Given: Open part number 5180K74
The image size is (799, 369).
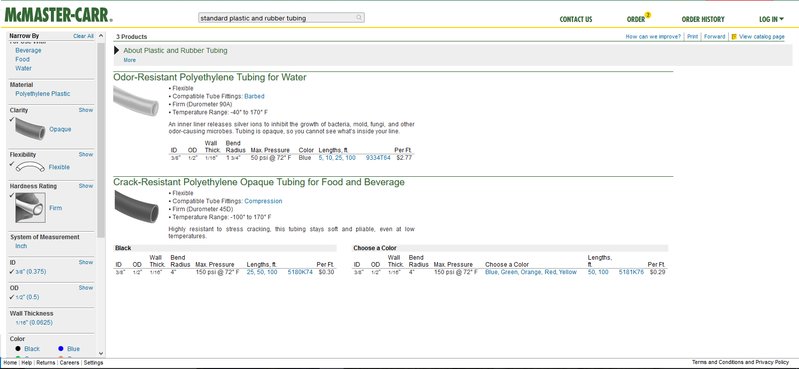Looking at the screenshot, I should coord(300,272).
